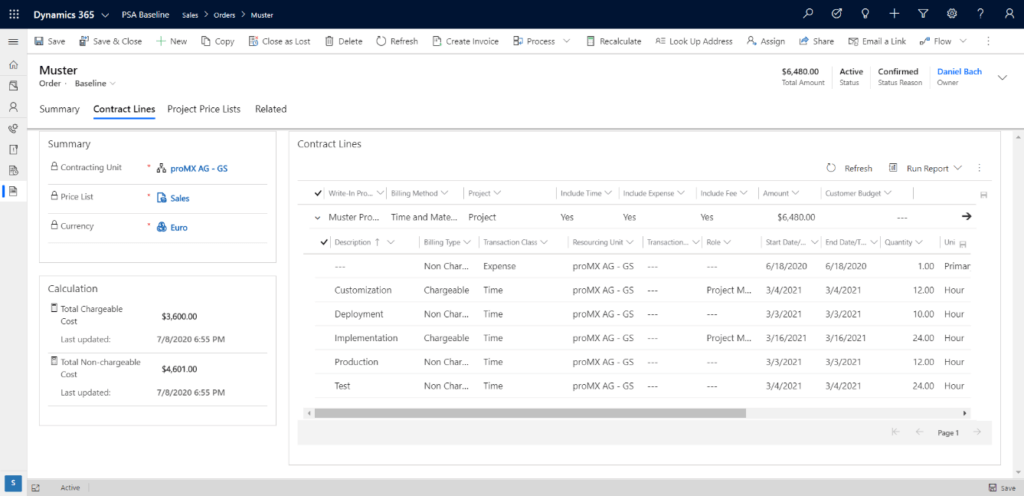Screen dimensions: 1024x496
Task: Open the assistant lightbulb icon
Action: [865, 14]
